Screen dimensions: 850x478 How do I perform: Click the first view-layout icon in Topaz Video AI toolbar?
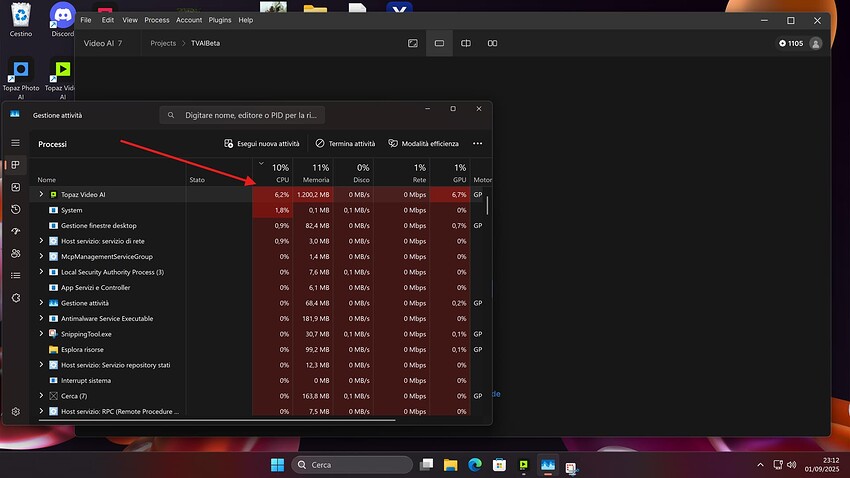point(413,43)
